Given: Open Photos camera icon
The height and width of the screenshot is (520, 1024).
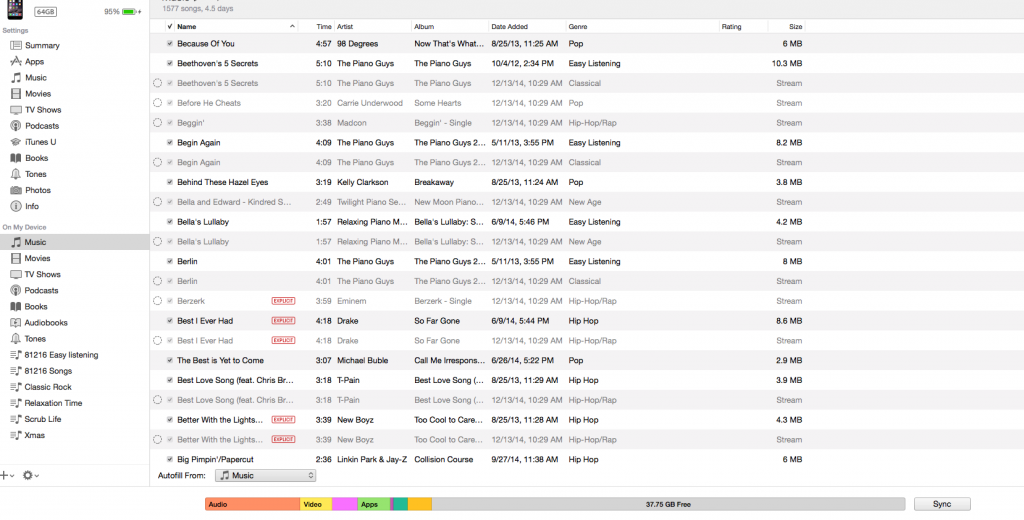Looking at the screenshot, I should (16, 190).
